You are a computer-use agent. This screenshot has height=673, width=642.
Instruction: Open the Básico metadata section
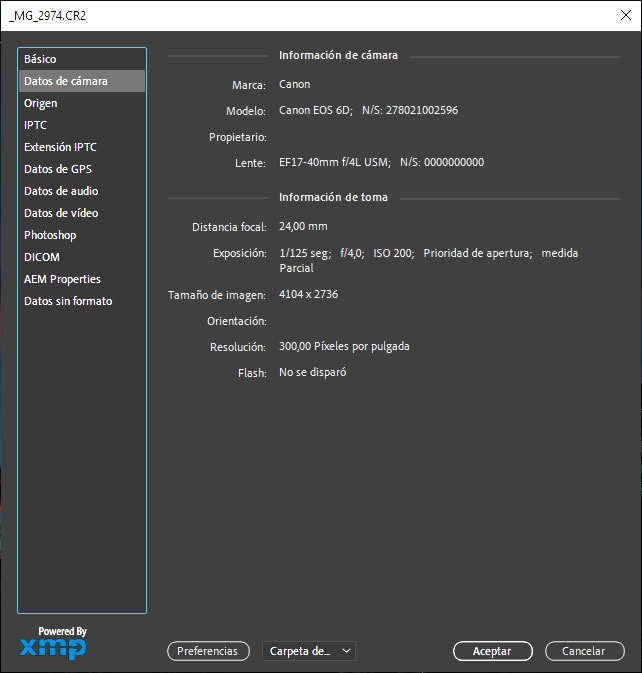[82, 59]
